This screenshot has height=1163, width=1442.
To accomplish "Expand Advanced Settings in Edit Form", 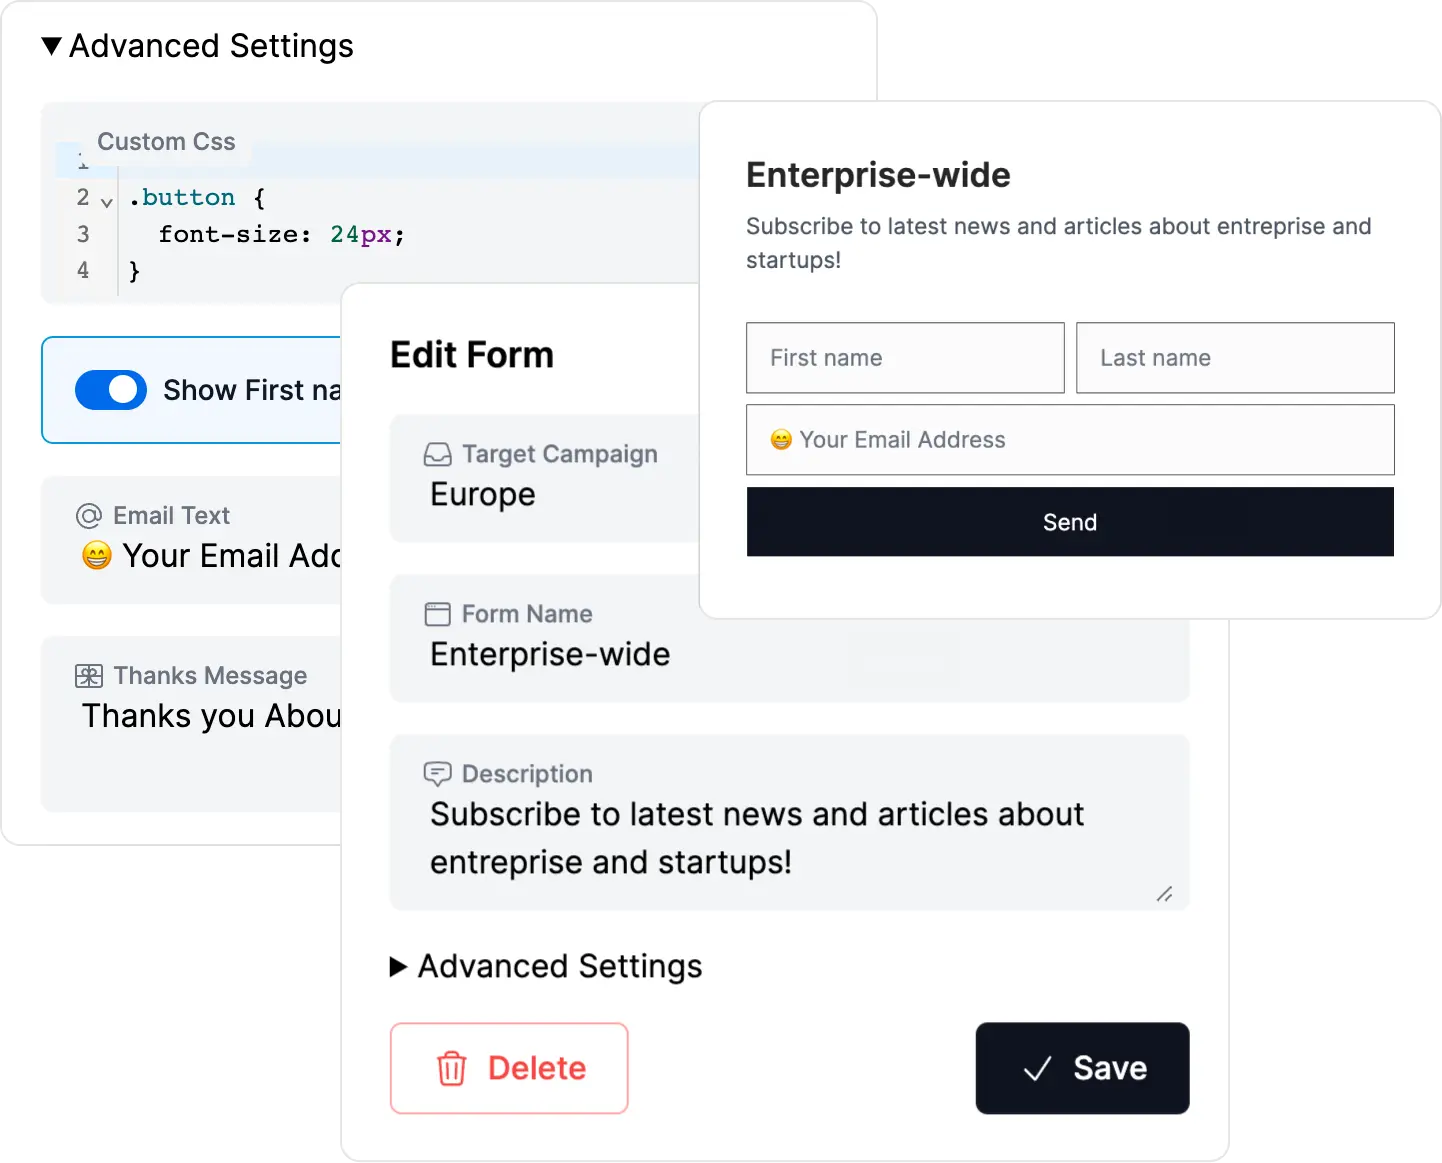I will click(399, 966).
